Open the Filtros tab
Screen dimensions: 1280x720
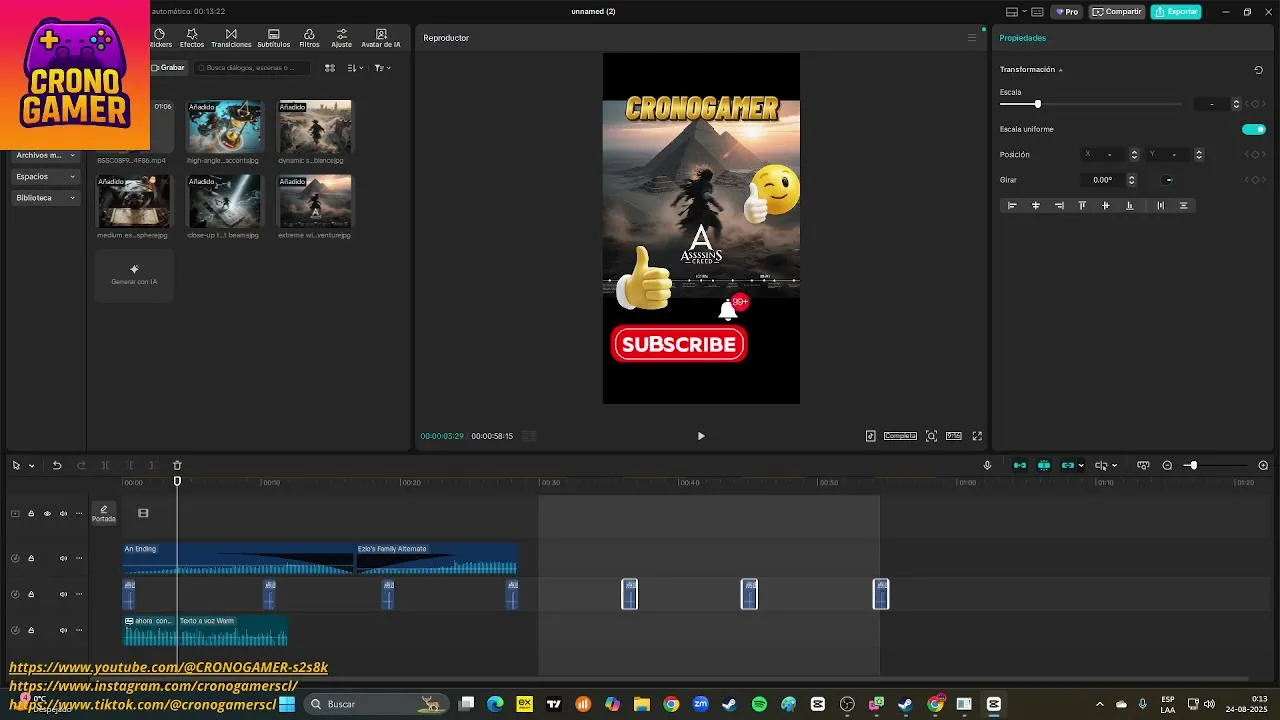click(x=309, y=38)
